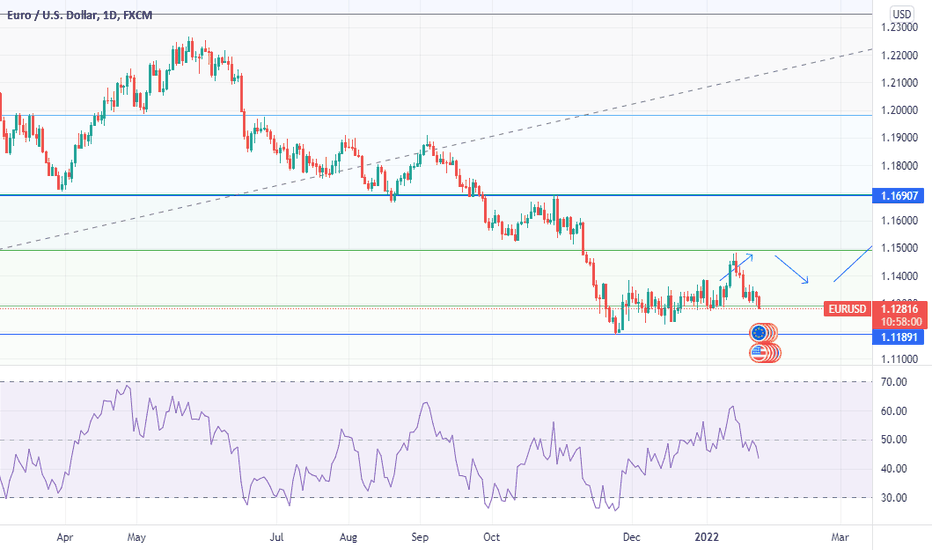Click the Jul label on time axis

tap(276, 538)
